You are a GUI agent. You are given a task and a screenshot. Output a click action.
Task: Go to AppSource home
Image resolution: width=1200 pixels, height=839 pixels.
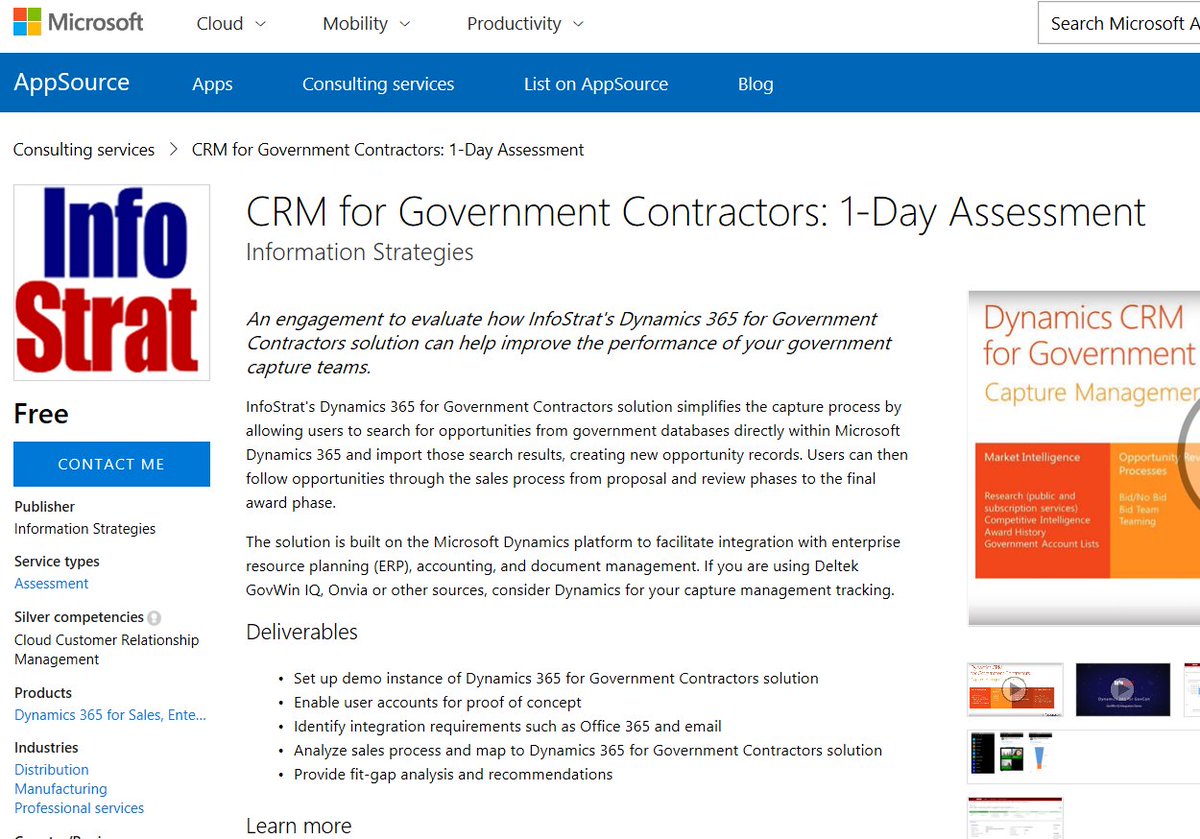(71, 82)
